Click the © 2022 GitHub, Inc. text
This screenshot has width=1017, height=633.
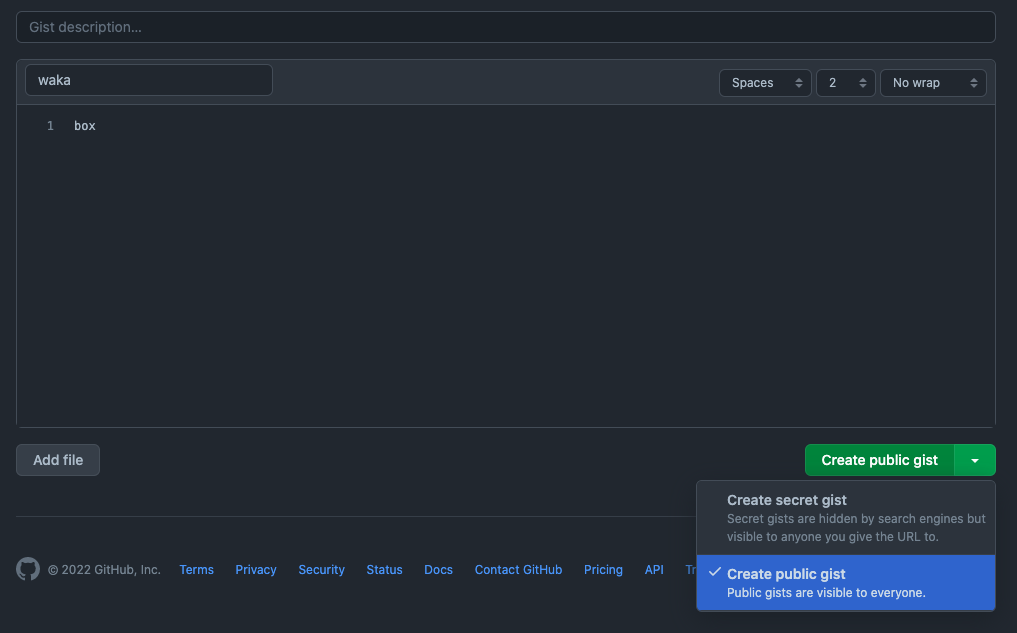click(104, 569)
